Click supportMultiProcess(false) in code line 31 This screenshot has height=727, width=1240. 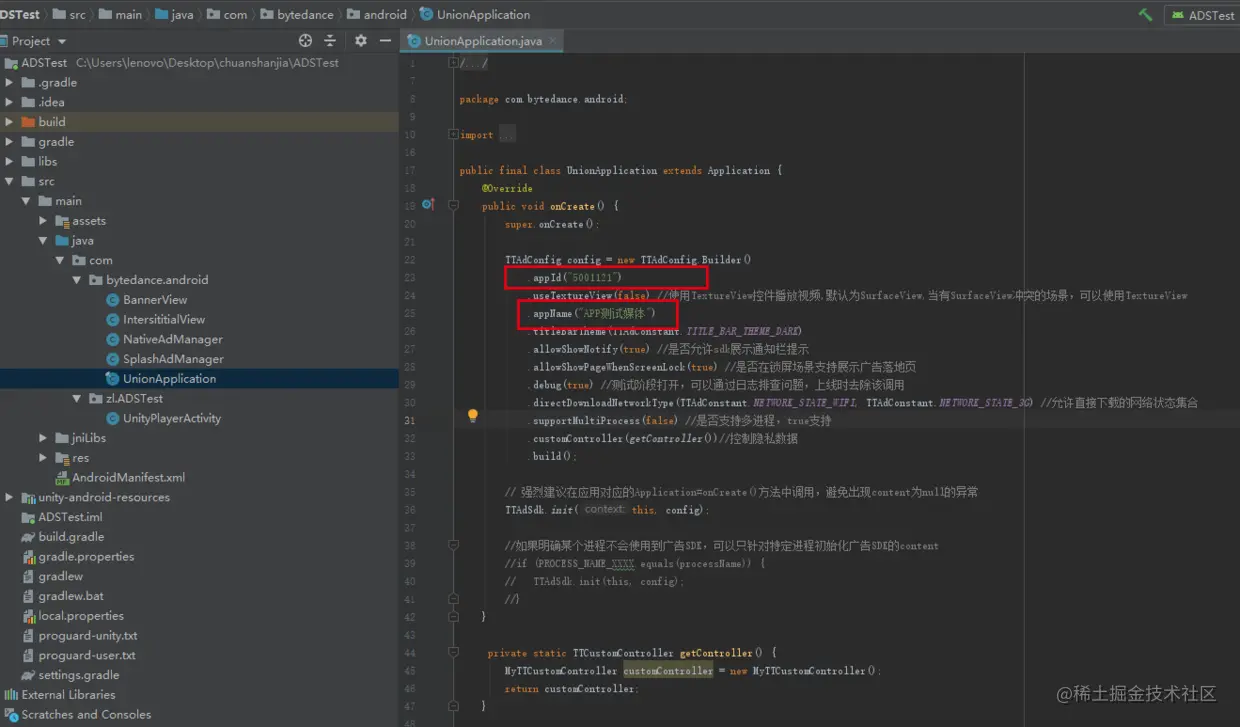[606, 421]
